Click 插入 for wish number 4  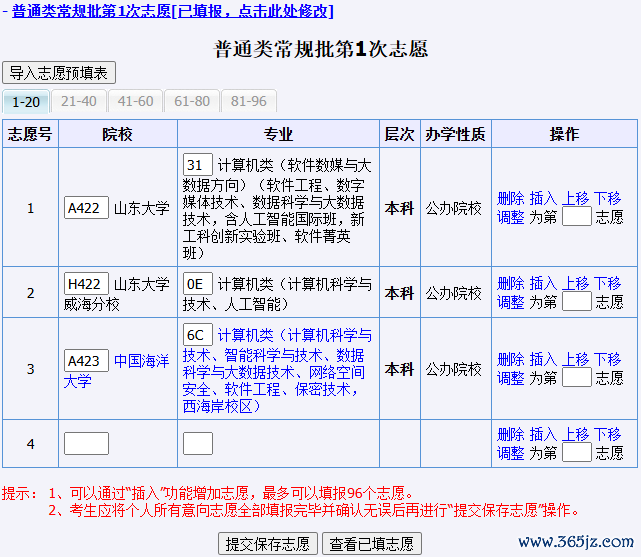543,434
